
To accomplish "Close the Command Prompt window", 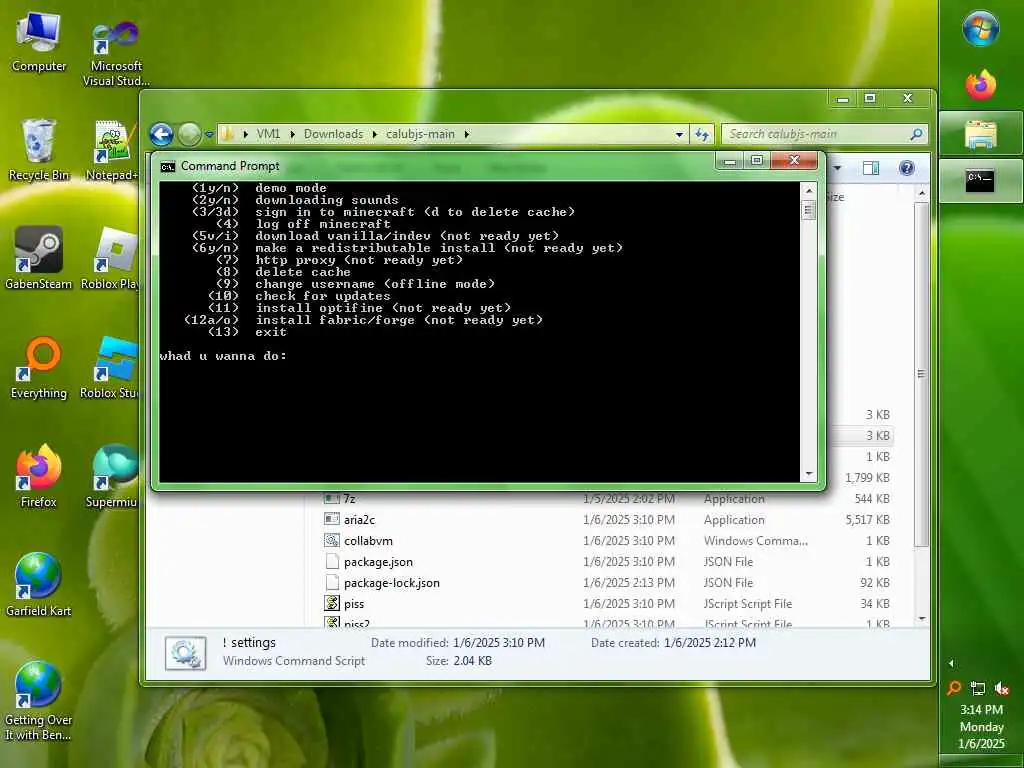I will point(794,160).
